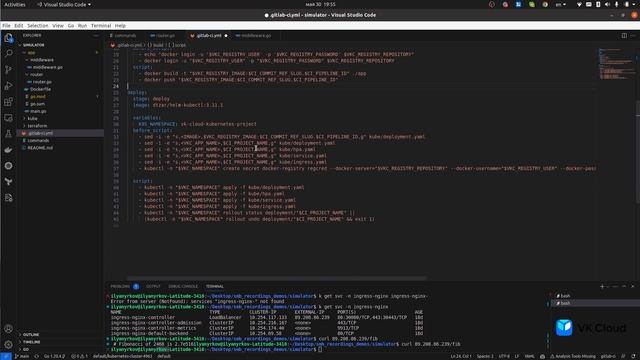Open the File menu
The image size is (640, 360).
coord(6,25)
